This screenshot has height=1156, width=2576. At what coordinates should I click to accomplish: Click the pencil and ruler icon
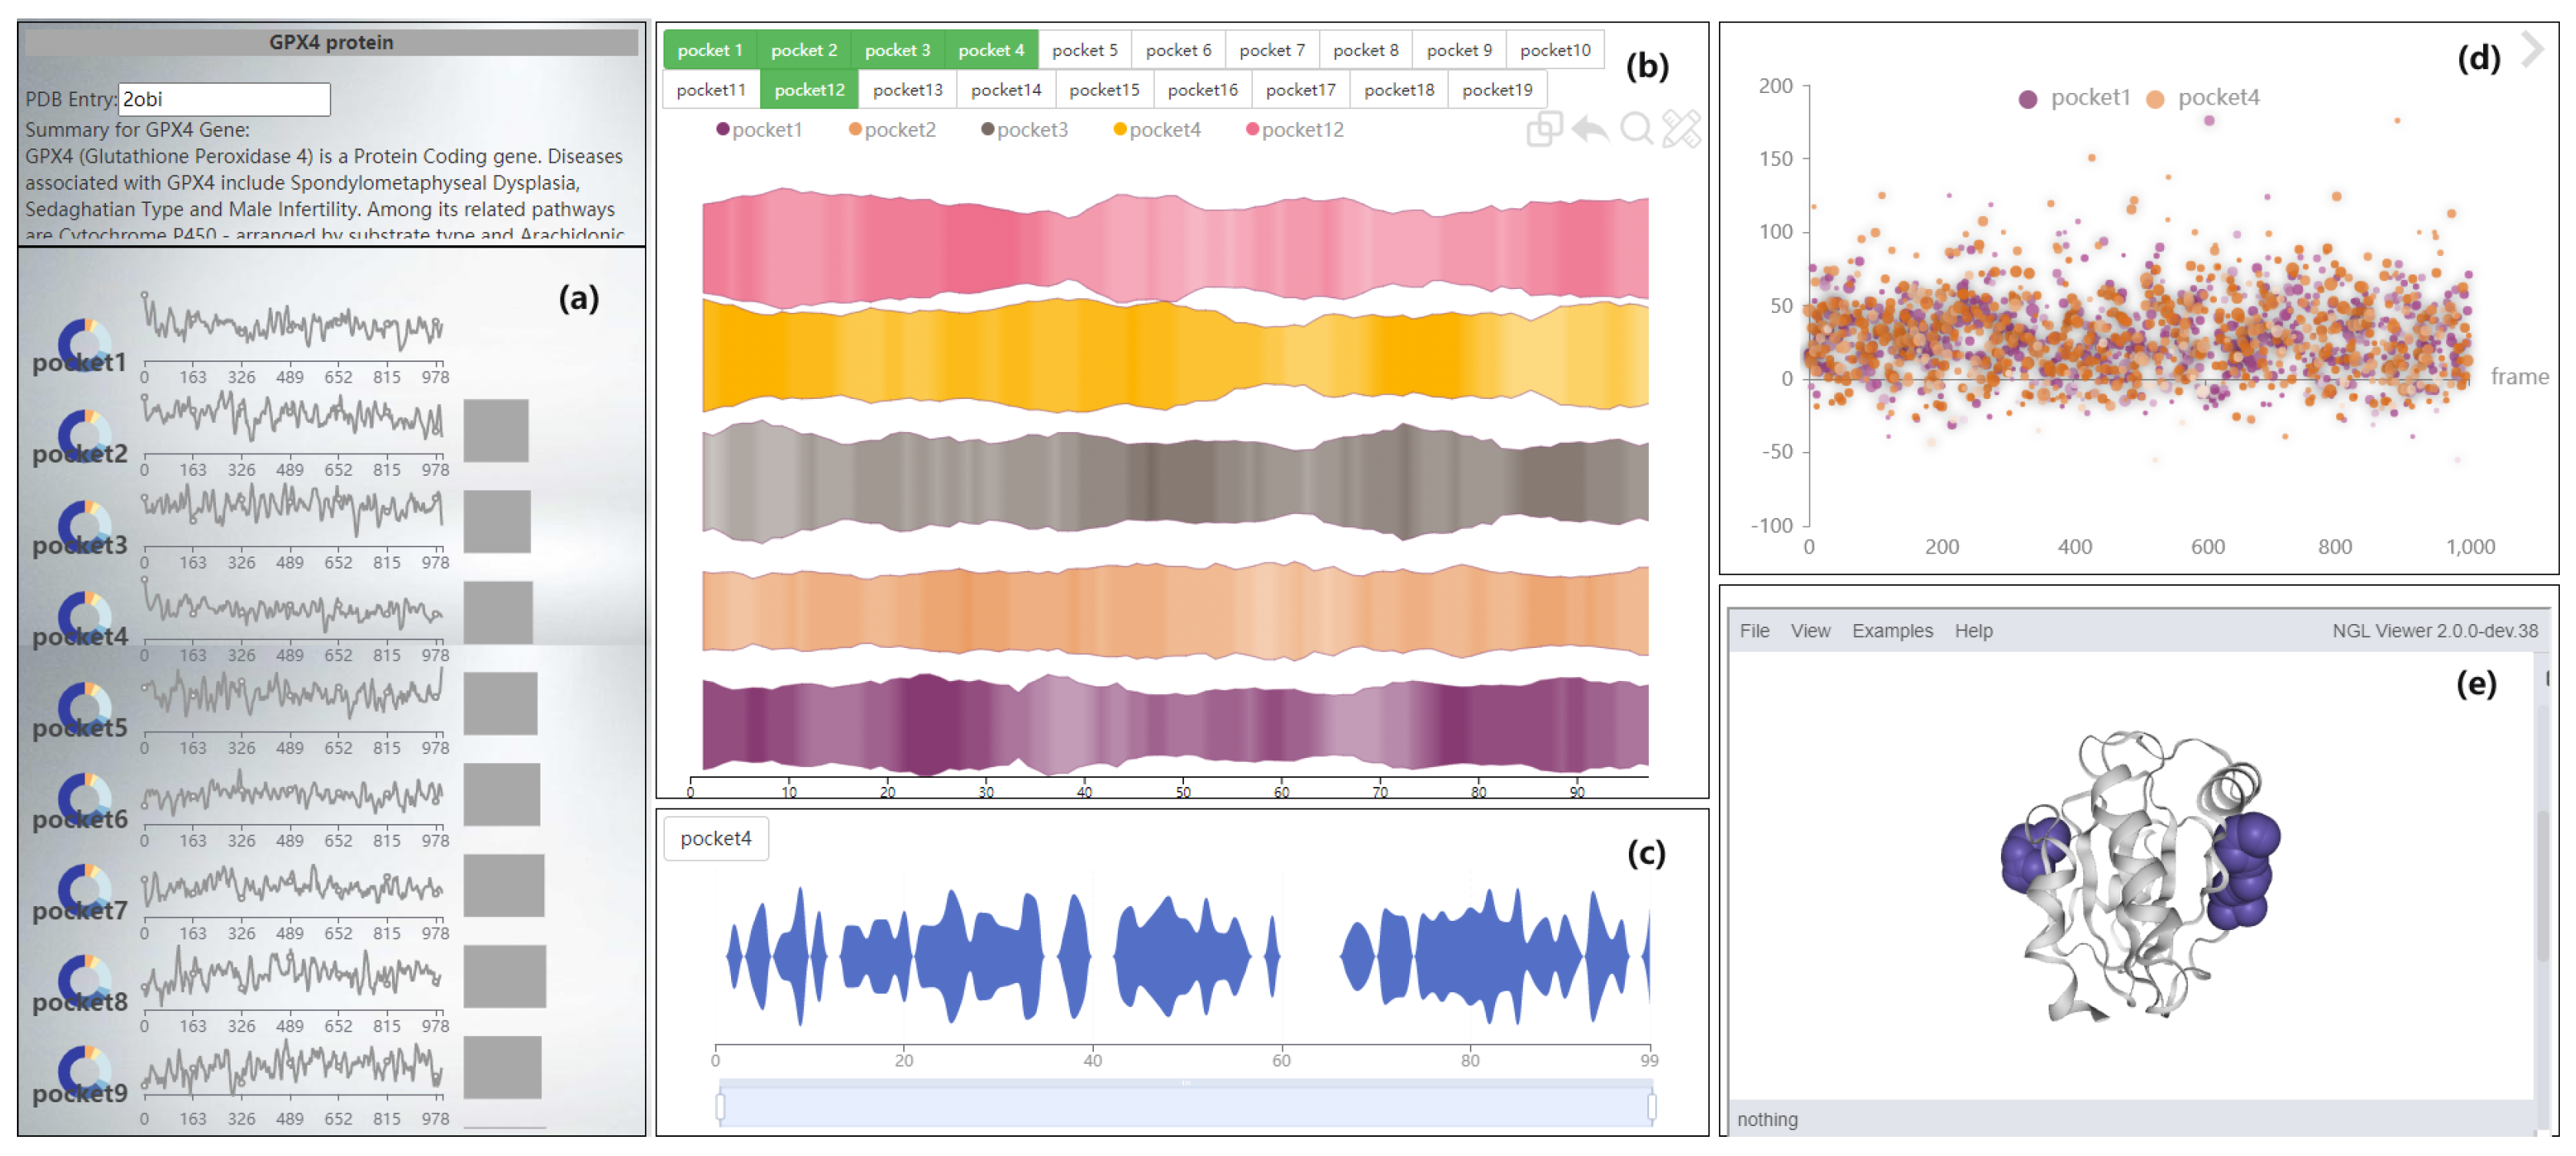[x=1681, y=129]
